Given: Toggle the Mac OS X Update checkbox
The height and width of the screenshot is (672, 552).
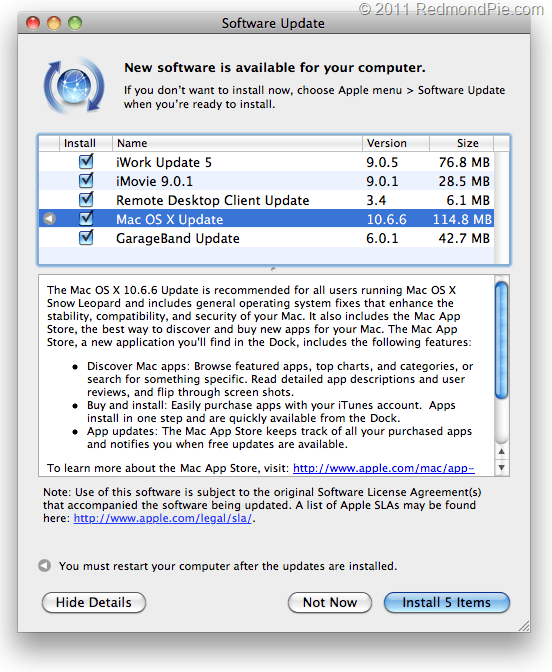Looking at the screenshot, I should [86, 219].
